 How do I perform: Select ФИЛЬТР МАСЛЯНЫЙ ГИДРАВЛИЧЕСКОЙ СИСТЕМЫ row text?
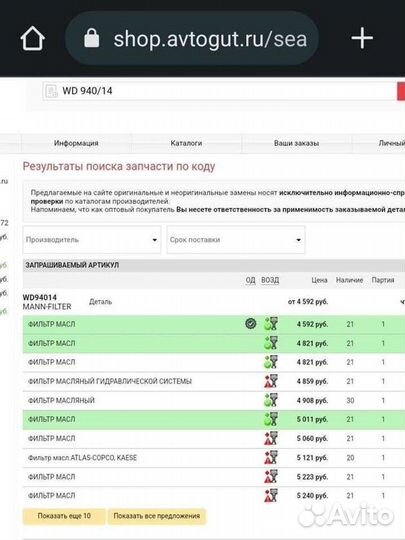(x=110, y=382)
